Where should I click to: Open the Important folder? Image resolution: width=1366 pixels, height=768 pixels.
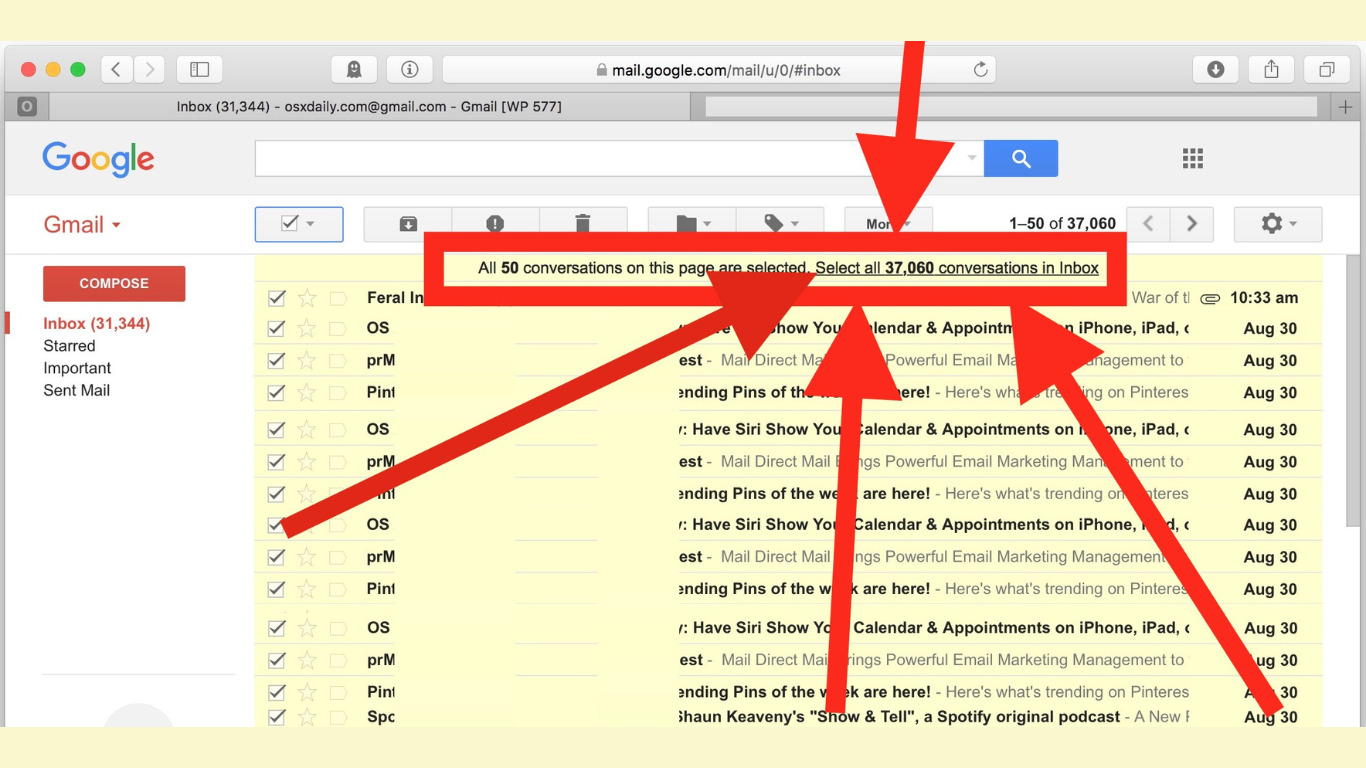(x=77, y=368)
